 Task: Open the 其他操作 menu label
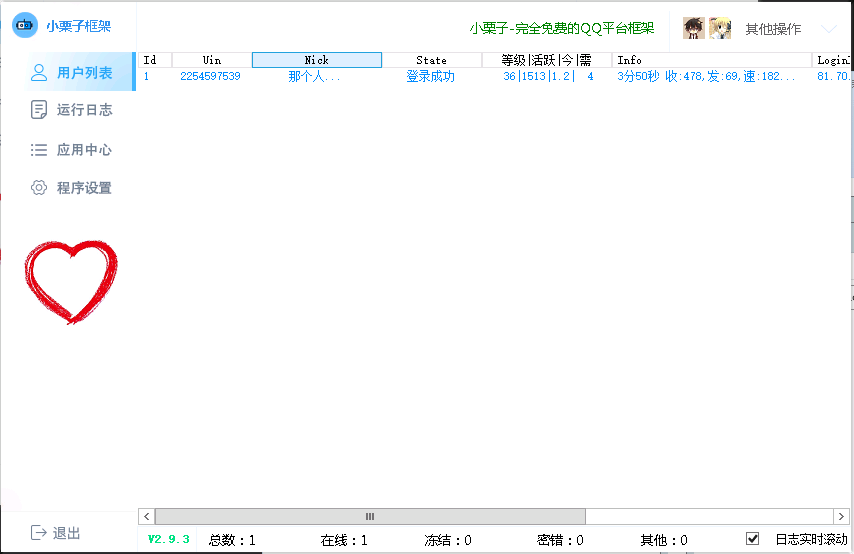[x=773, y=29]
